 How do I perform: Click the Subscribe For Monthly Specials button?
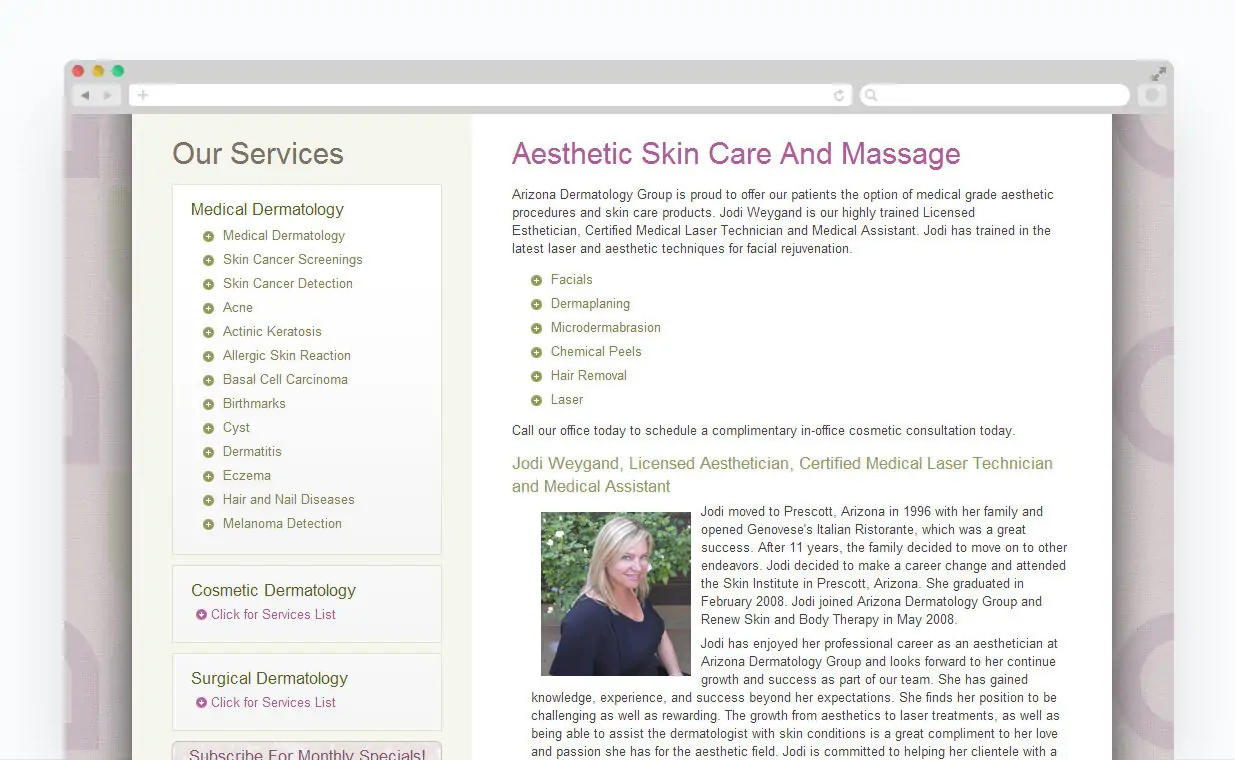[307, 752]
